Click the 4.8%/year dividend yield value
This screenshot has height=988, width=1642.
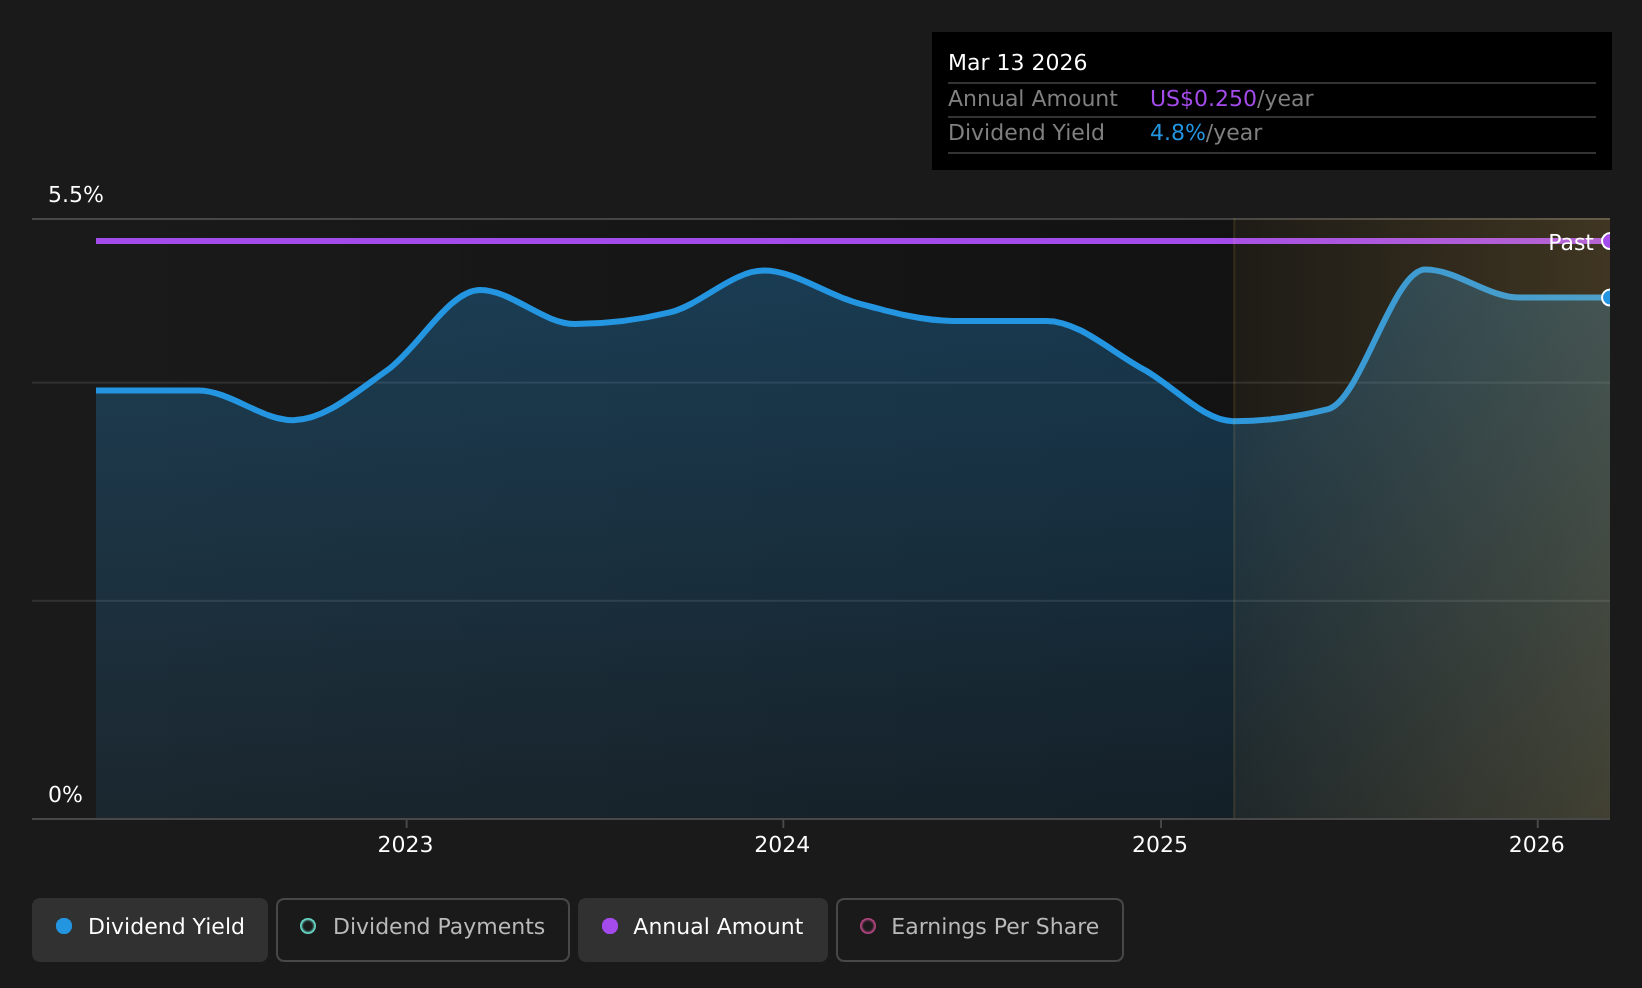click(1206, 133)
